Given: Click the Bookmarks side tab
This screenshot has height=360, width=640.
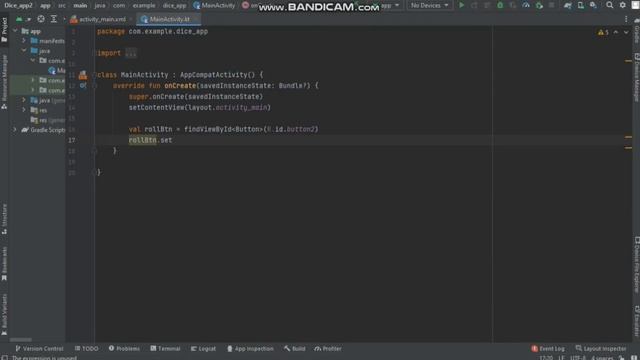Looking at the screenshot, I should pos(4,263).
